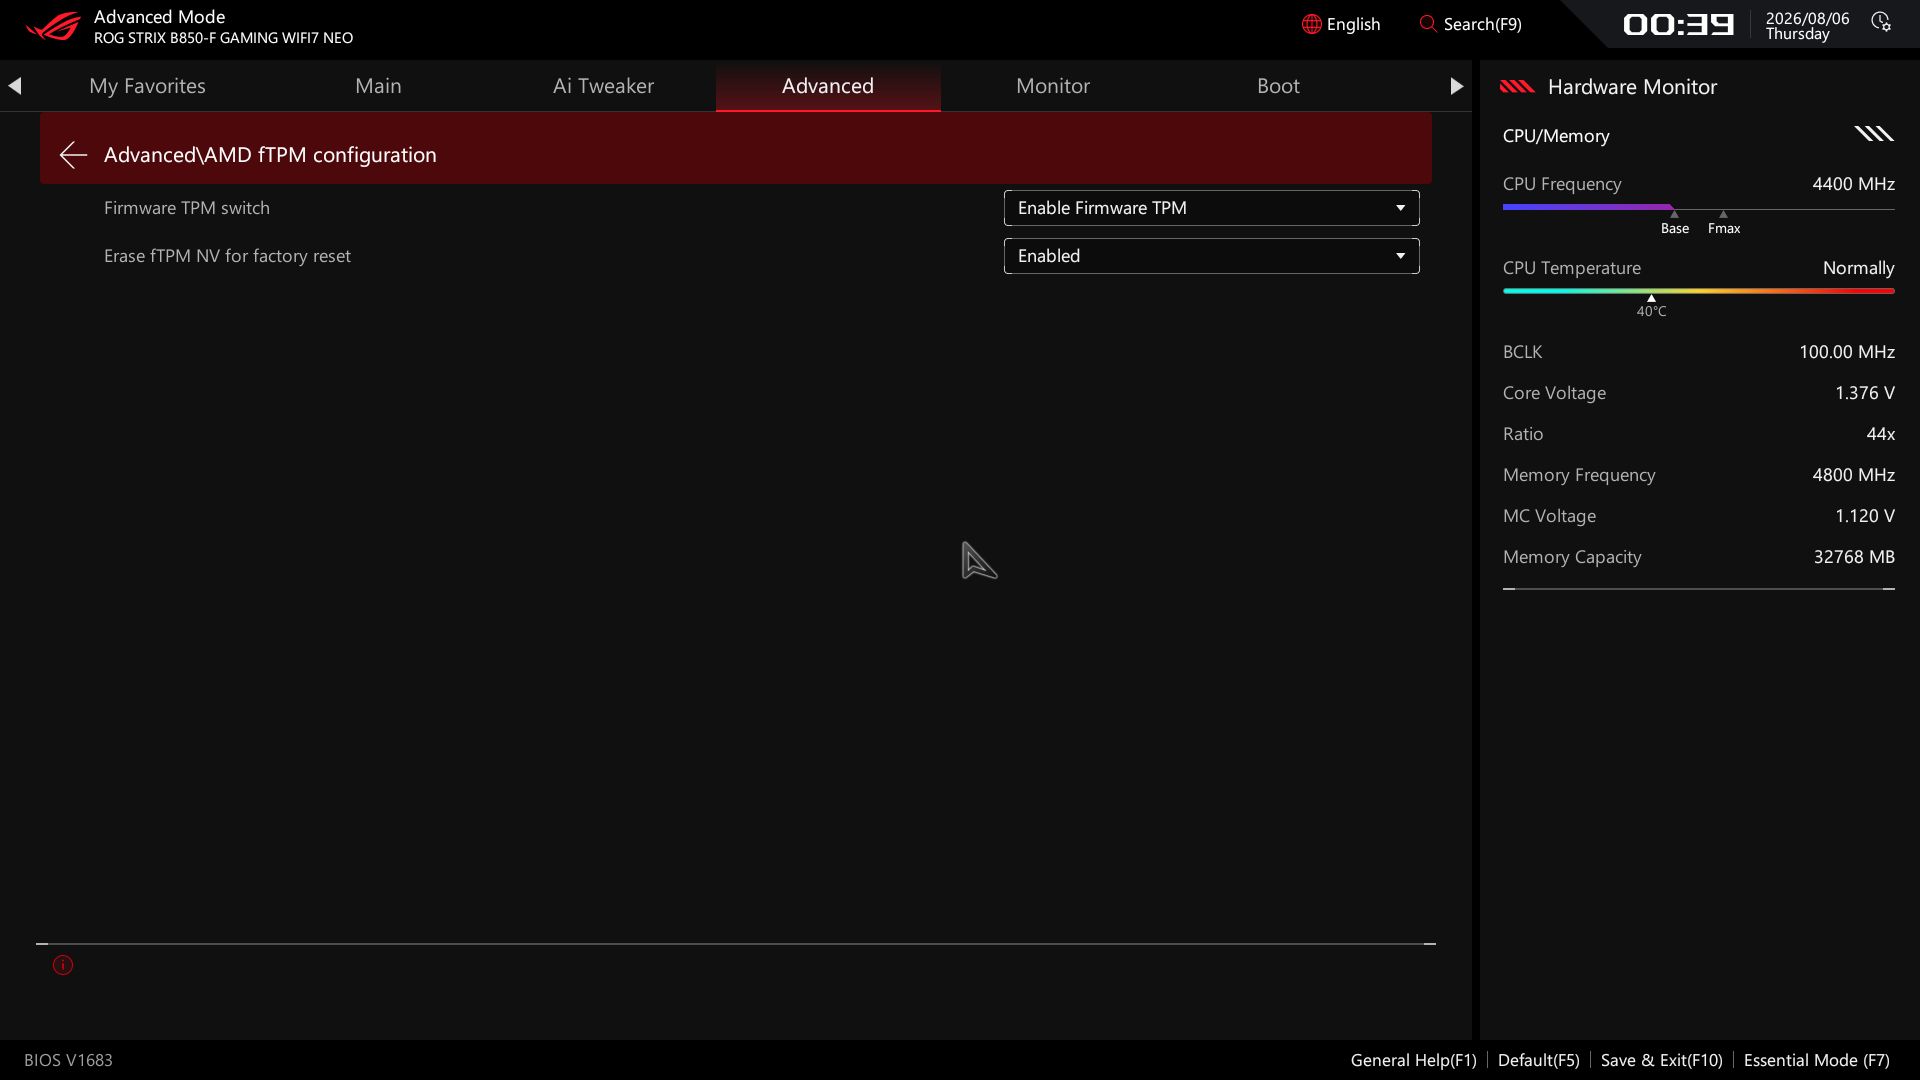Click the Hardware Monitor stripes icon

[x=1517, y=87]
